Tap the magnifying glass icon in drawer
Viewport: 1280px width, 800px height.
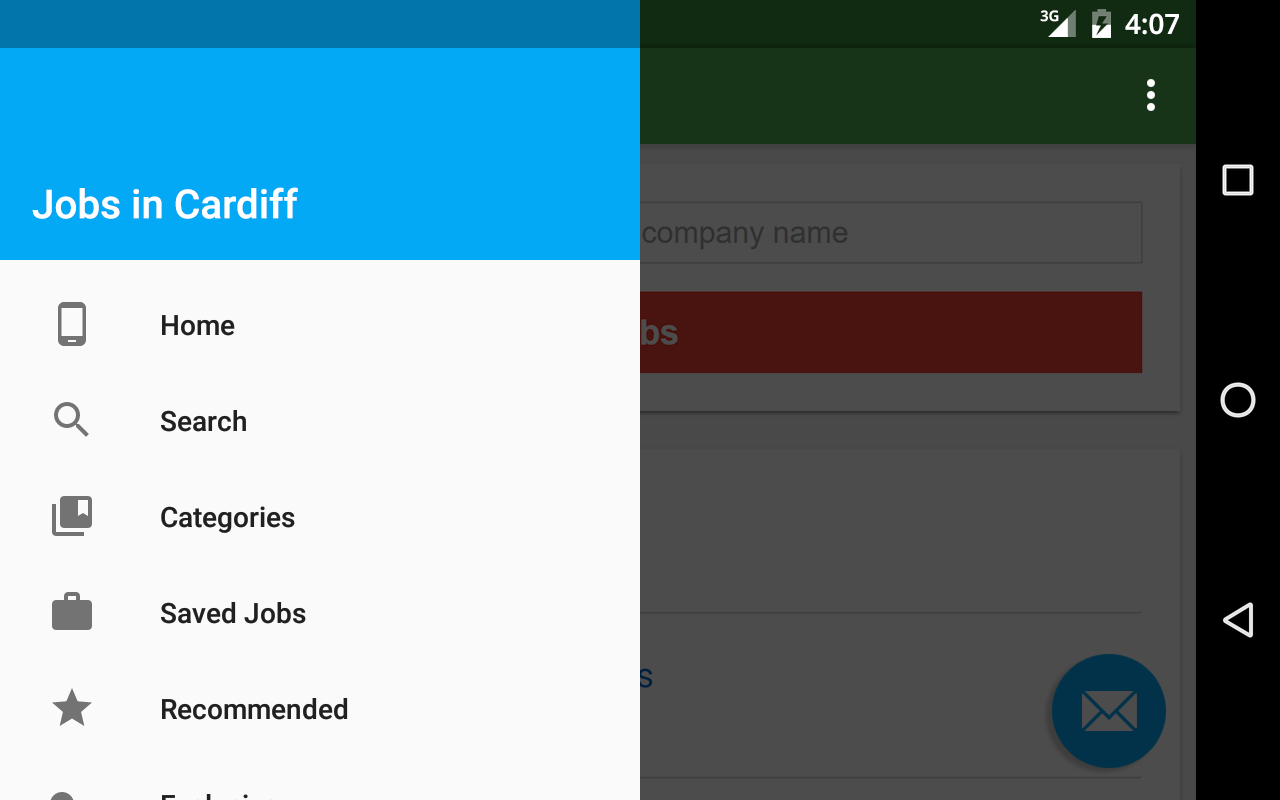pyautogui.click(x=72, y=421)
